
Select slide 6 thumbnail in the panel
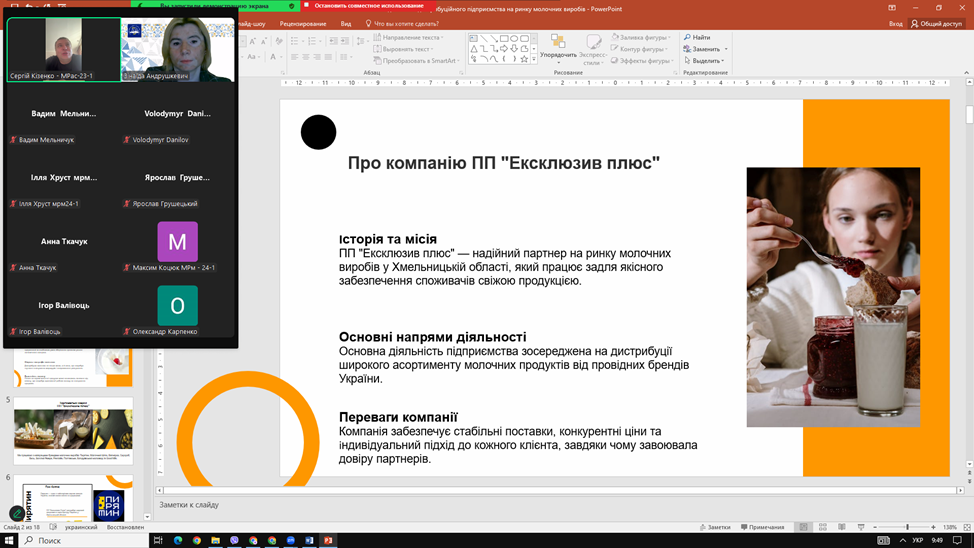tap(73, 498)
